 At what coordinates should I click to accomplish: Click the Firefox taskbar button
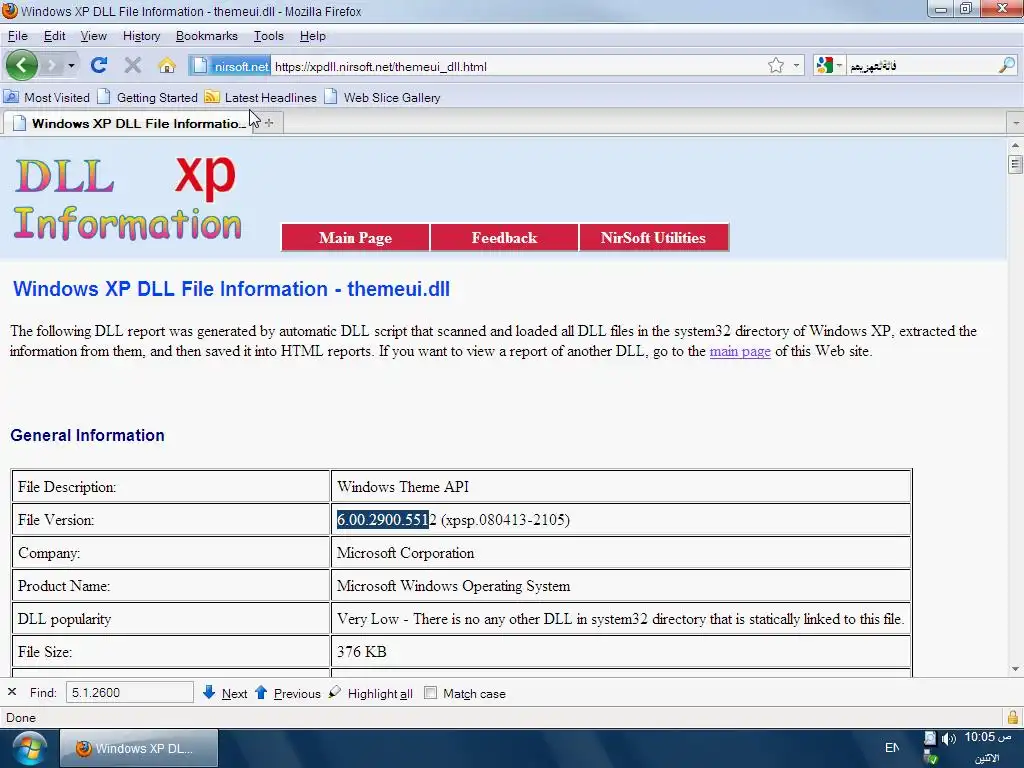(139, 748)
